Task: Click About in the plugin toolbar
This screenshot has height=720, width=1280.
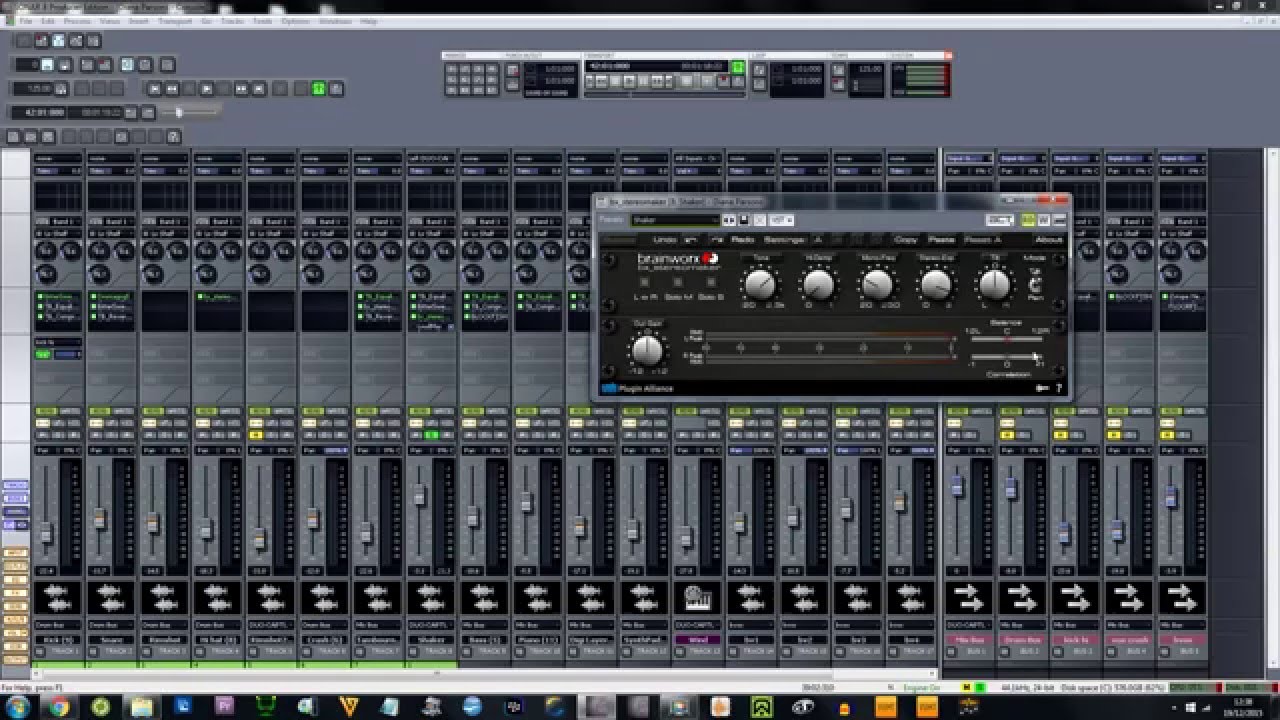Action: (1048, 240)
